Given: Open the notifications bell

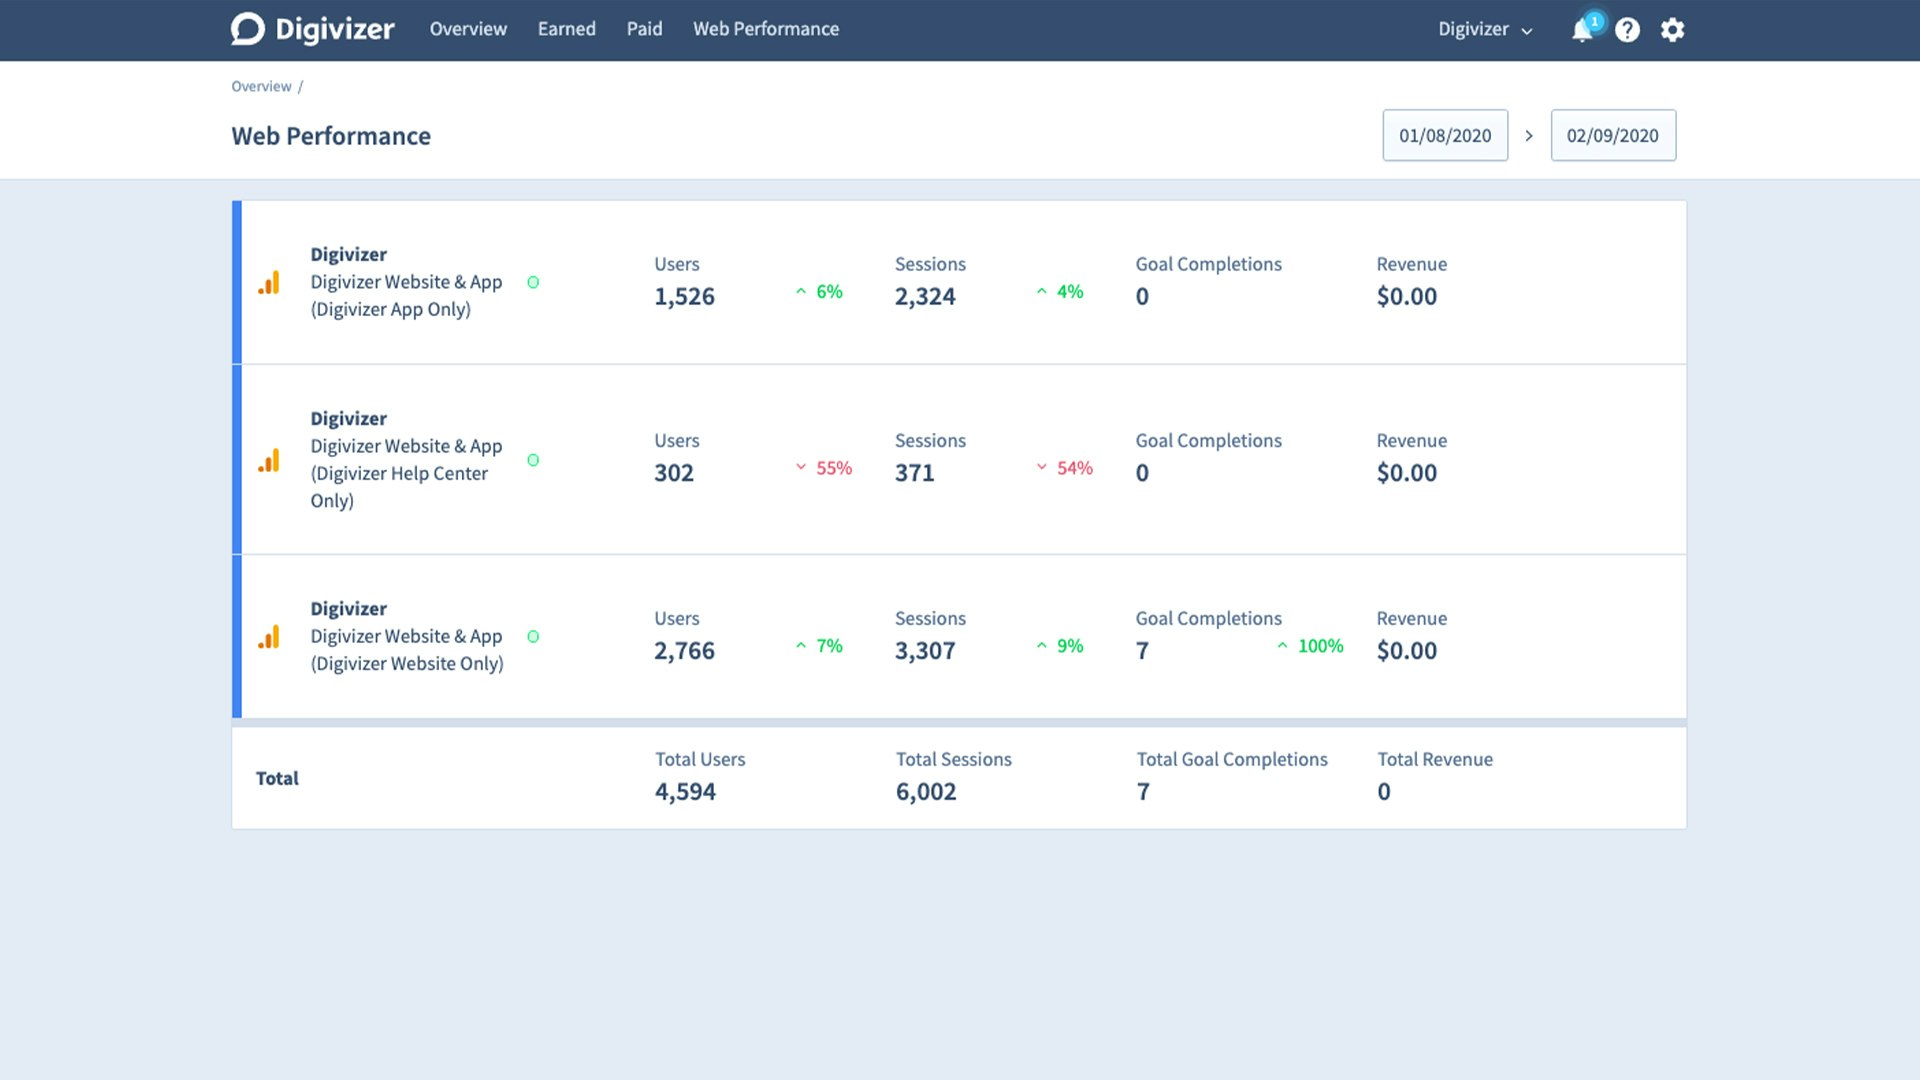Looking at the screenshot, I should coord(1582,30).
